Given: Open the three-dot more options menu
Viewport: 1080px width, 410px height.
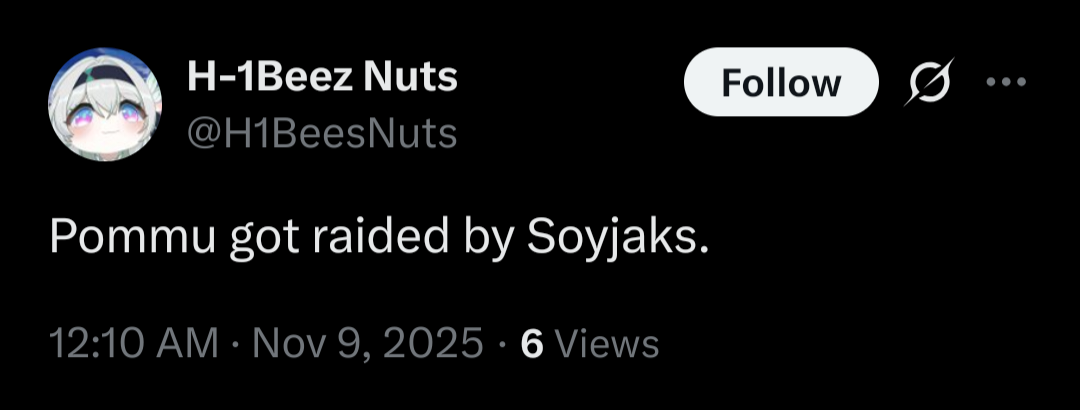Looking at the screenshot, I should coord(1007,82).
